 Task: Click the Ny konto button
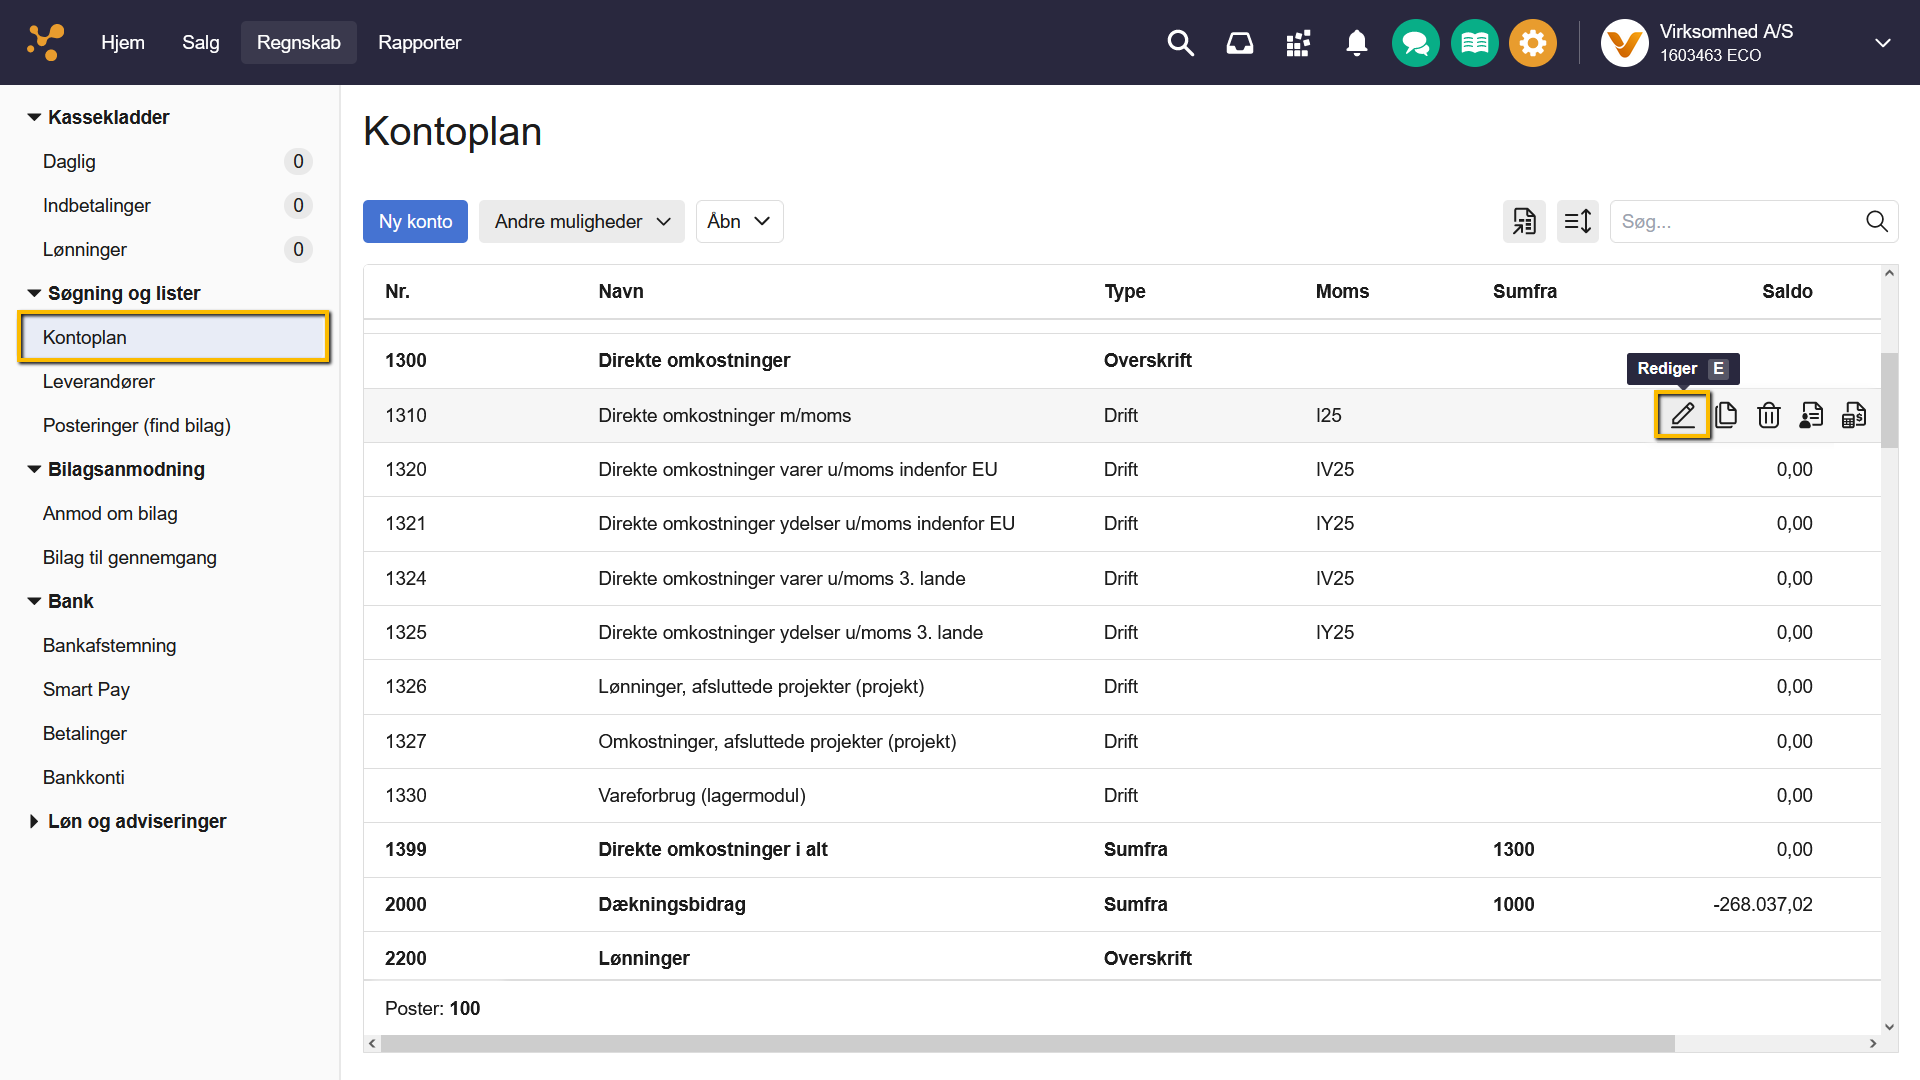(415, 221)
